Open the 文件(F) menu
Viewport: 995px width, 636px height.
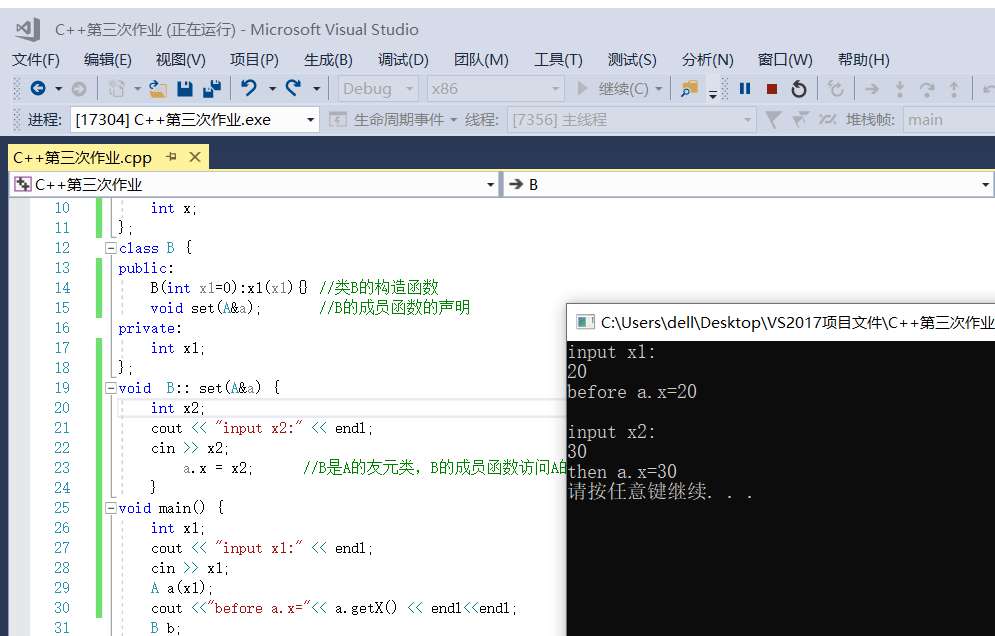point(36,60)
